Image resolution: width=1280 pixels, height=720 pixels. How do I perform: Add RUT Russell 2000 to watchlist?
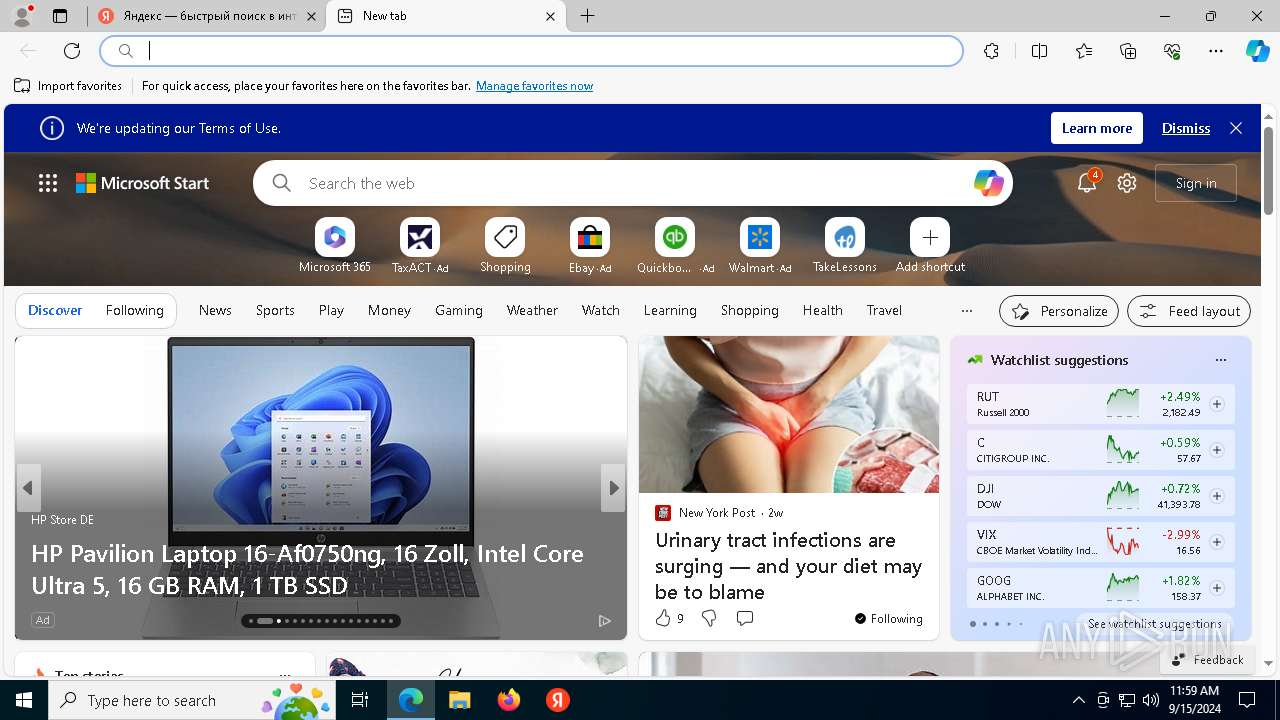tap(1217, 404)
